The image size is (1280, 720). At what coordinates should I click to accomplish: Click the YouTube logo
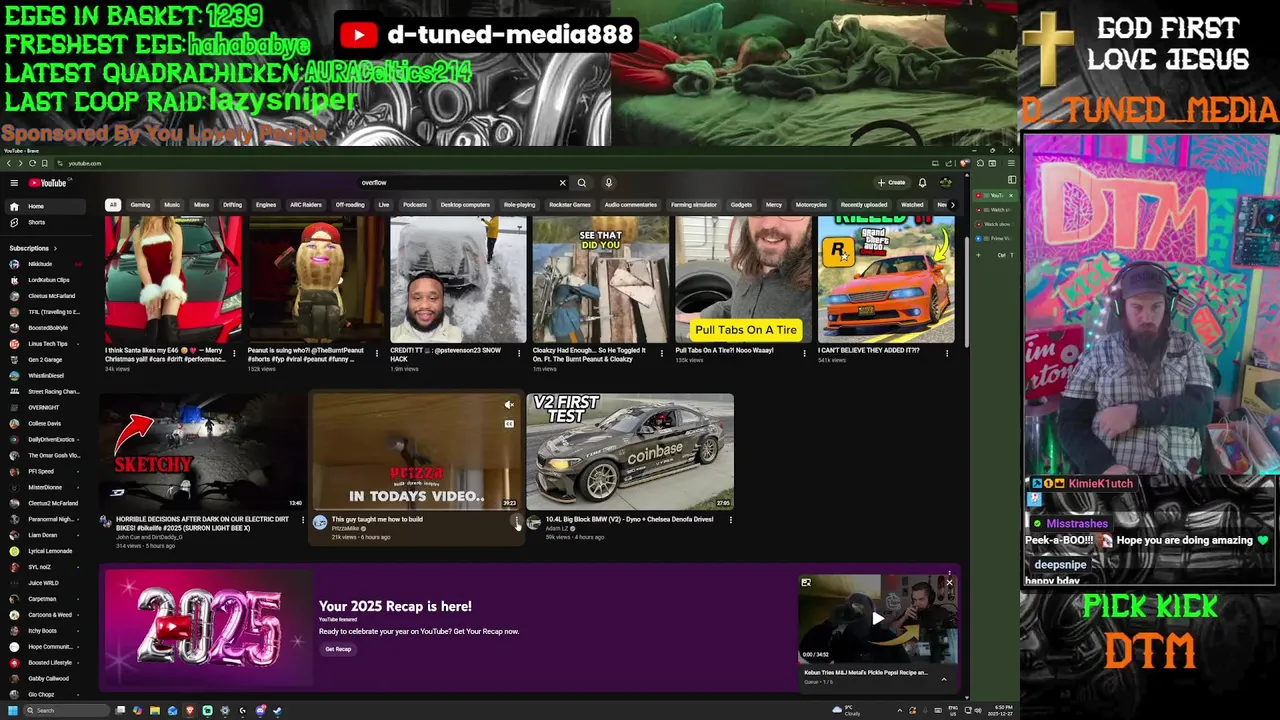(x=47, y=183)
